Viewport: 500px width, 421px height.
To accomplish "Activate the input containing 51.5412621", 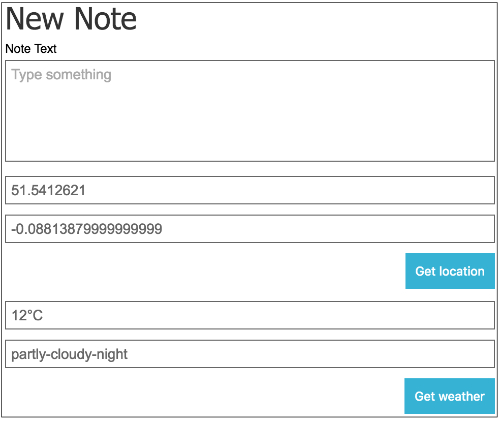I will click(x=250, y=190).
